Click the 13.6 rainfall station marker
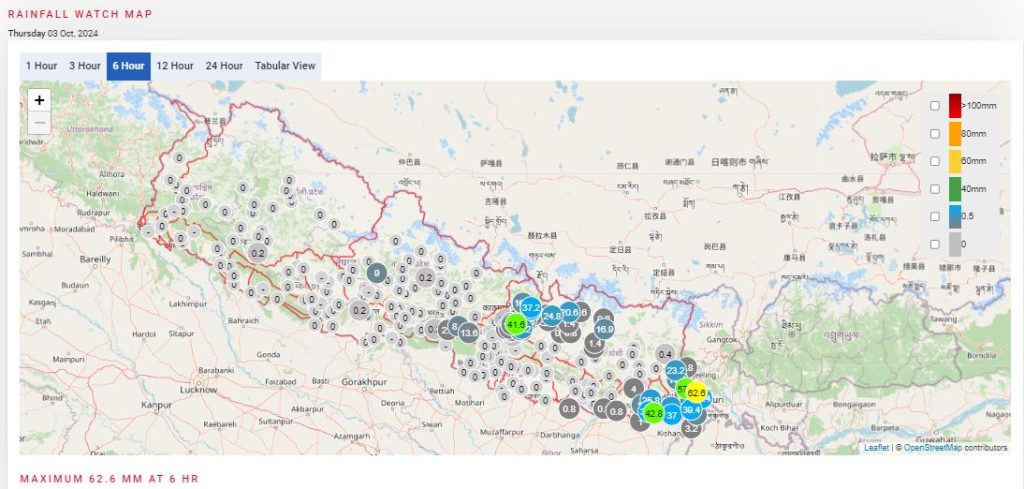Image resolution: width=1024 pixels, height=489 pixels. pos(468,332)
